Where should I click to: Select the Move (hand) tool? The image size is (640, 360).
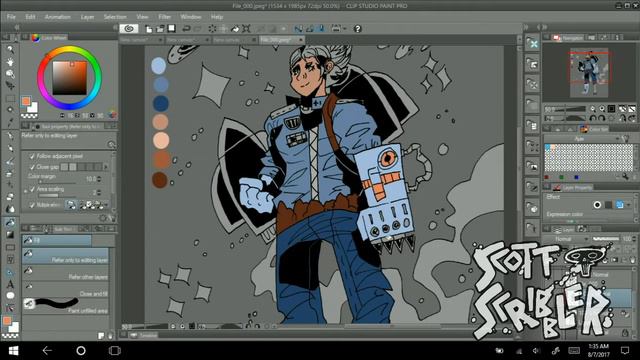point(10,62)
